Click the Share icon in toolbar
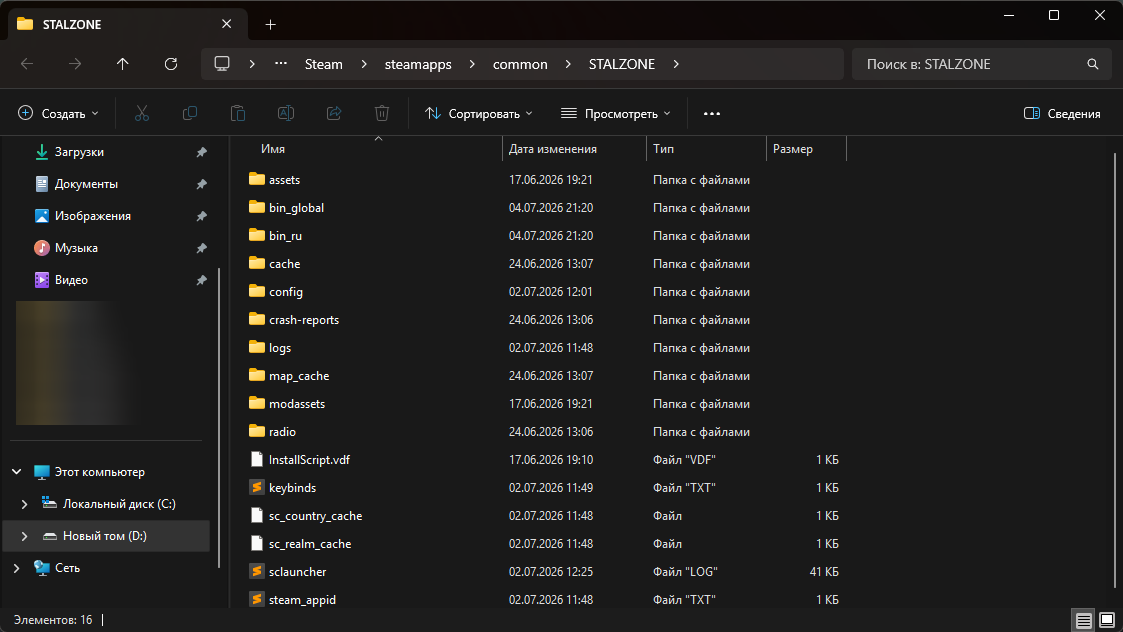The image size is (1123, 632). (x=334, y=113)
